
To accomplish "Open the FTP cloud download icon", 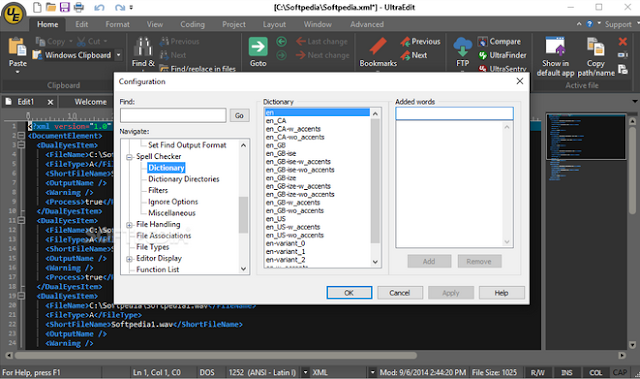I will [462, 47].
